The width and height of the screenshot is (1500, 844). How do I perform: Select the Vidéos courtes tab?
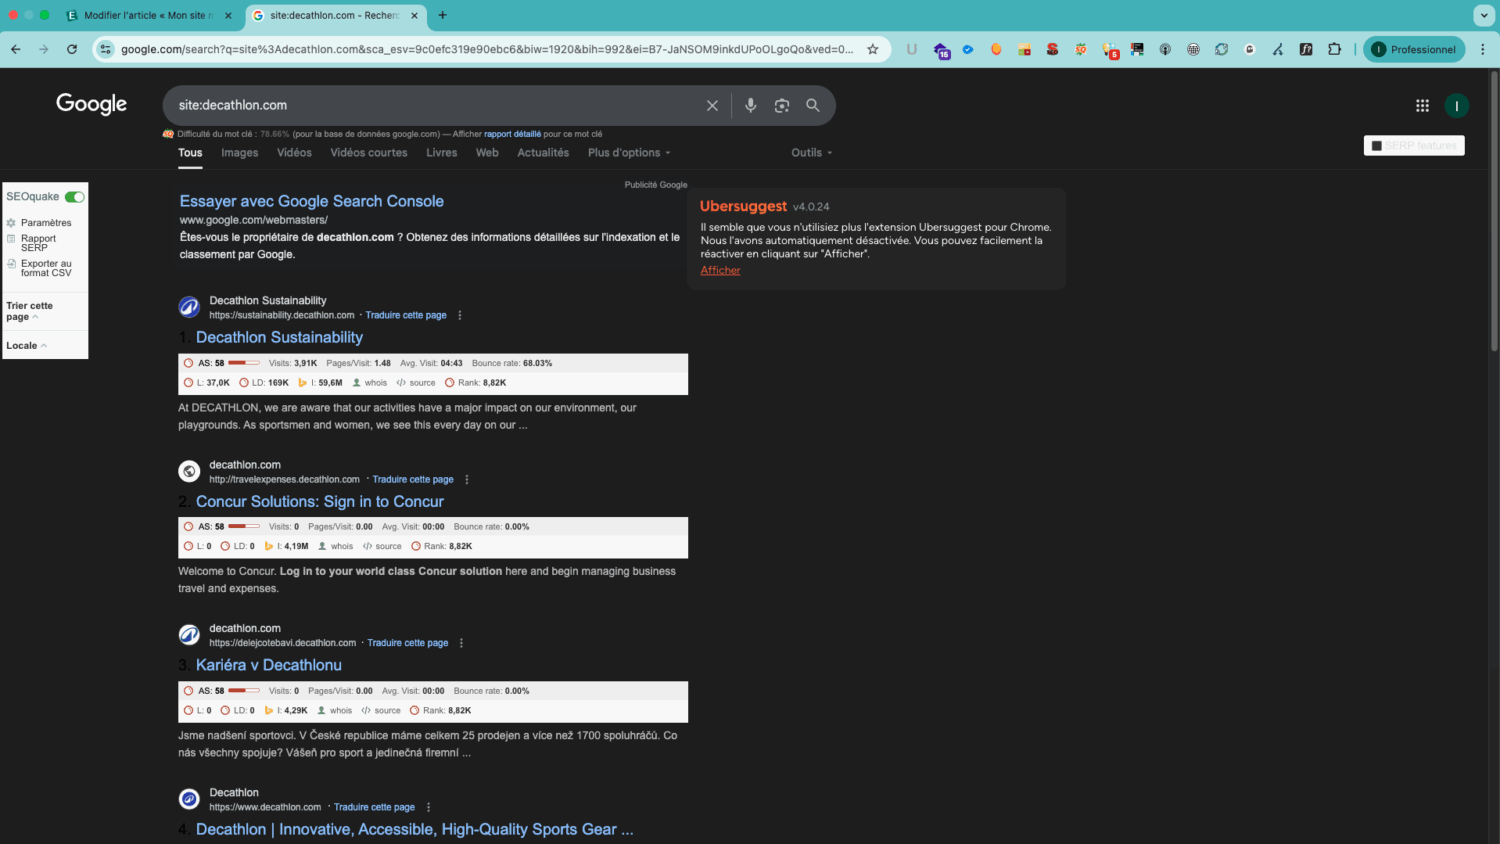[x=369, y=153]
